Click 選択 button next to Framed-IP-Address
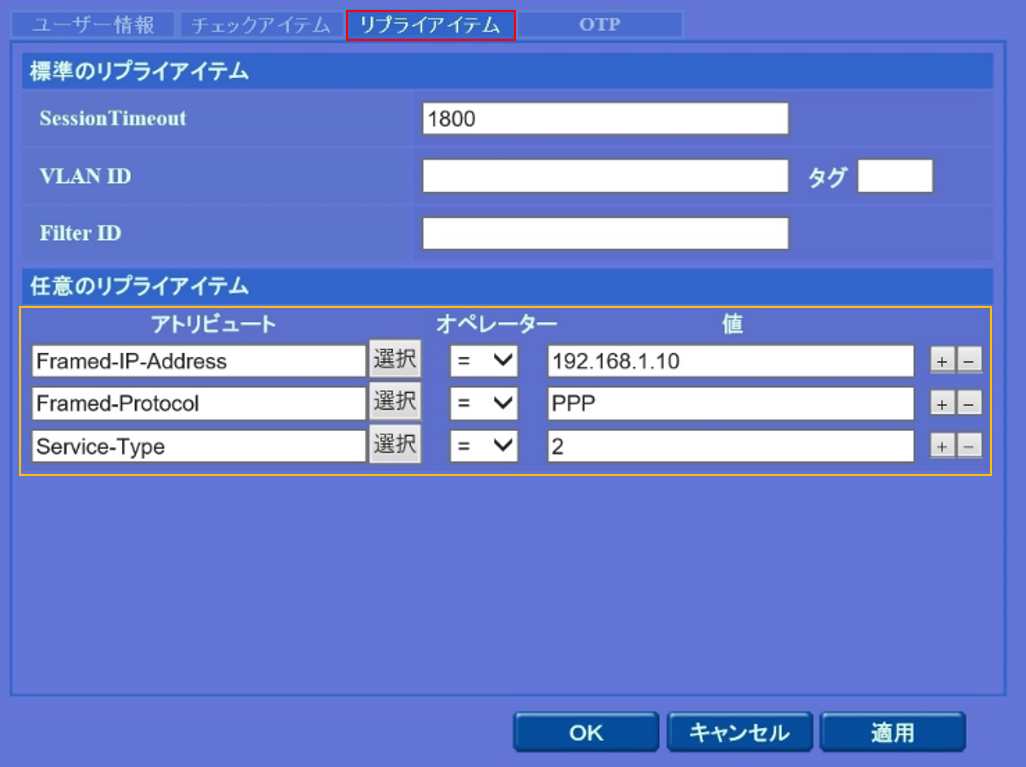1026x767 pixels. (x=395, y=360)
